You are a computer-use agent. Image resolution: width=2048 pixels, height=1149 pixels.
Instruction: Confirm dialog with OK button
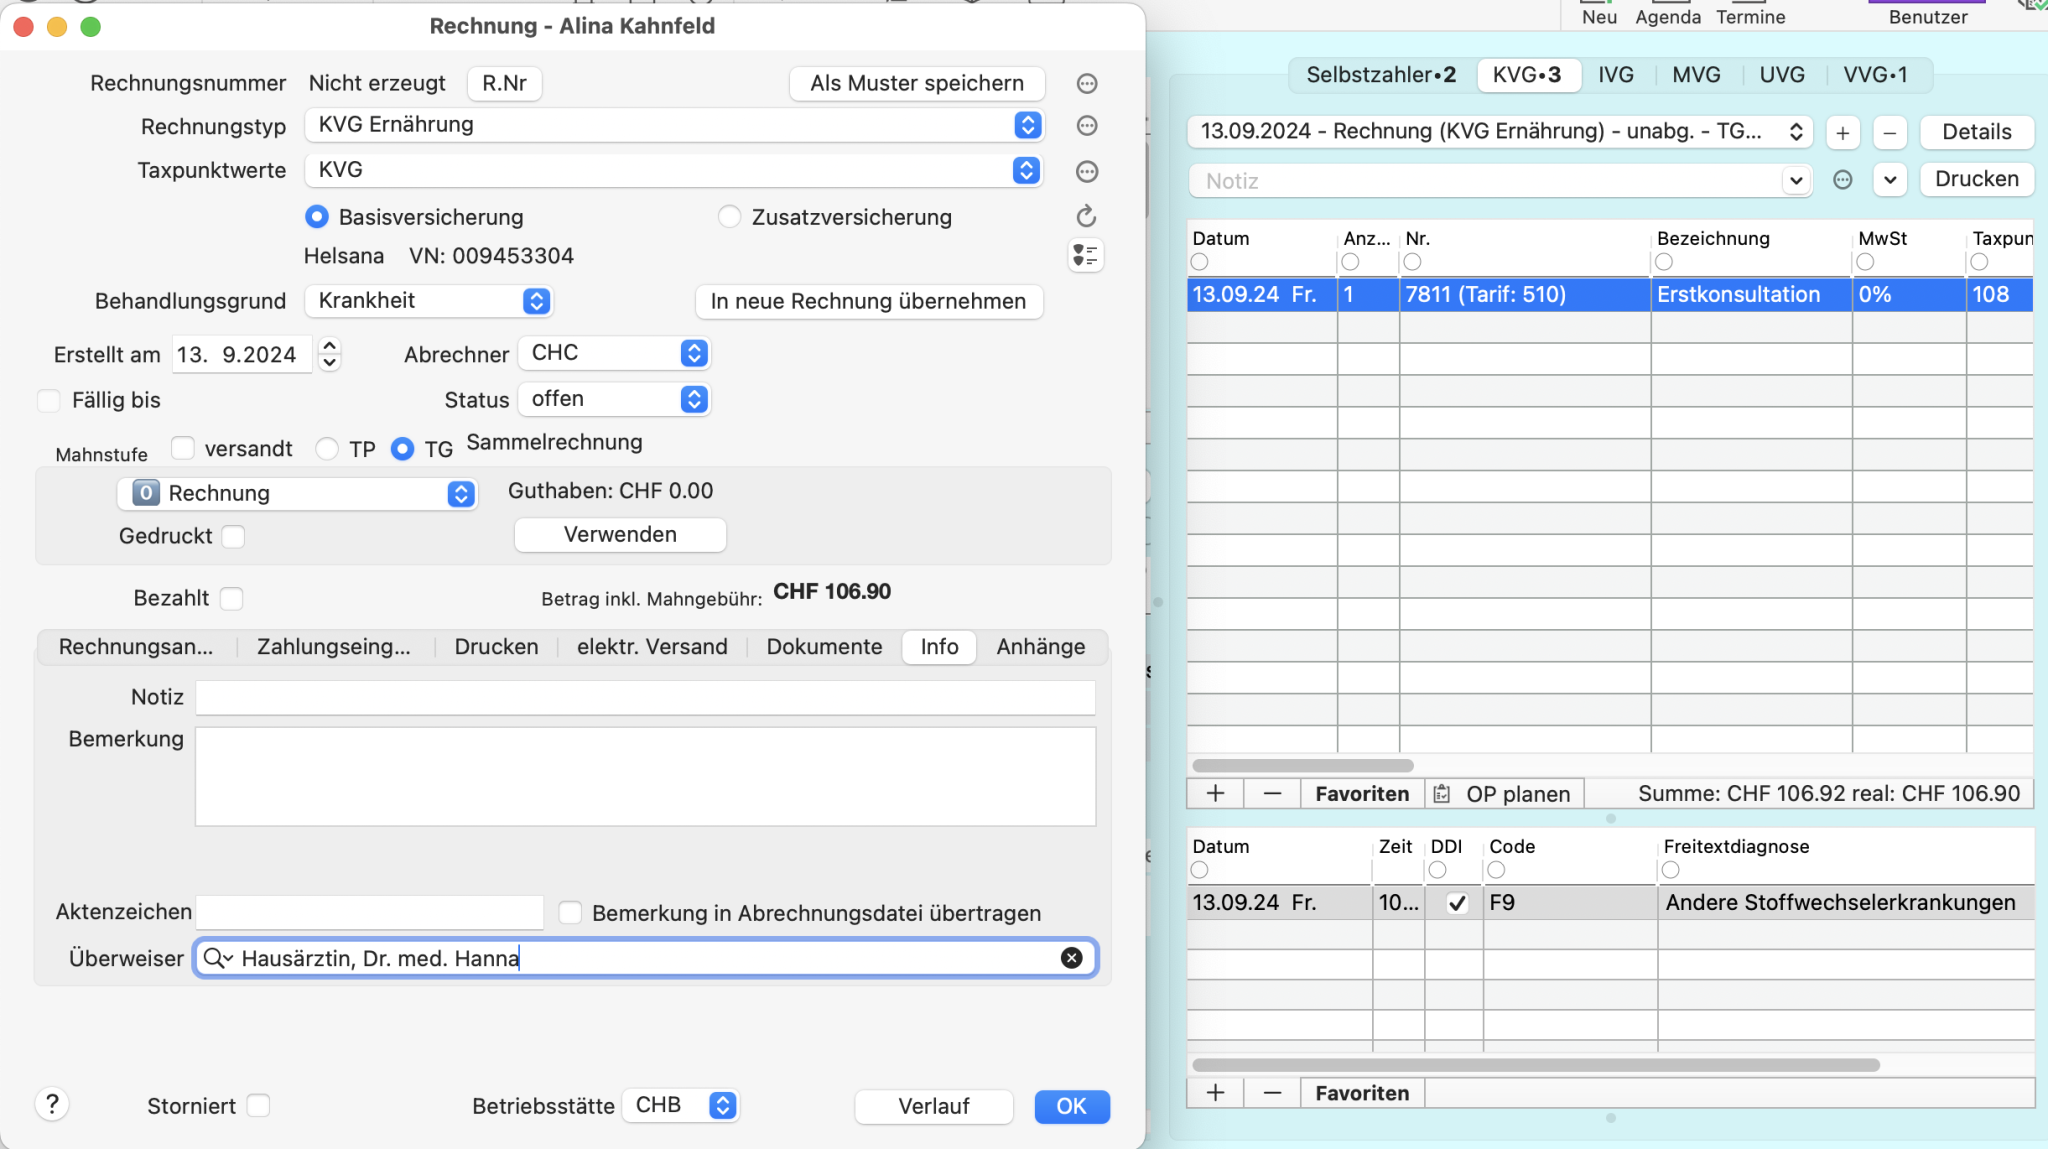coord(1071,1106)
